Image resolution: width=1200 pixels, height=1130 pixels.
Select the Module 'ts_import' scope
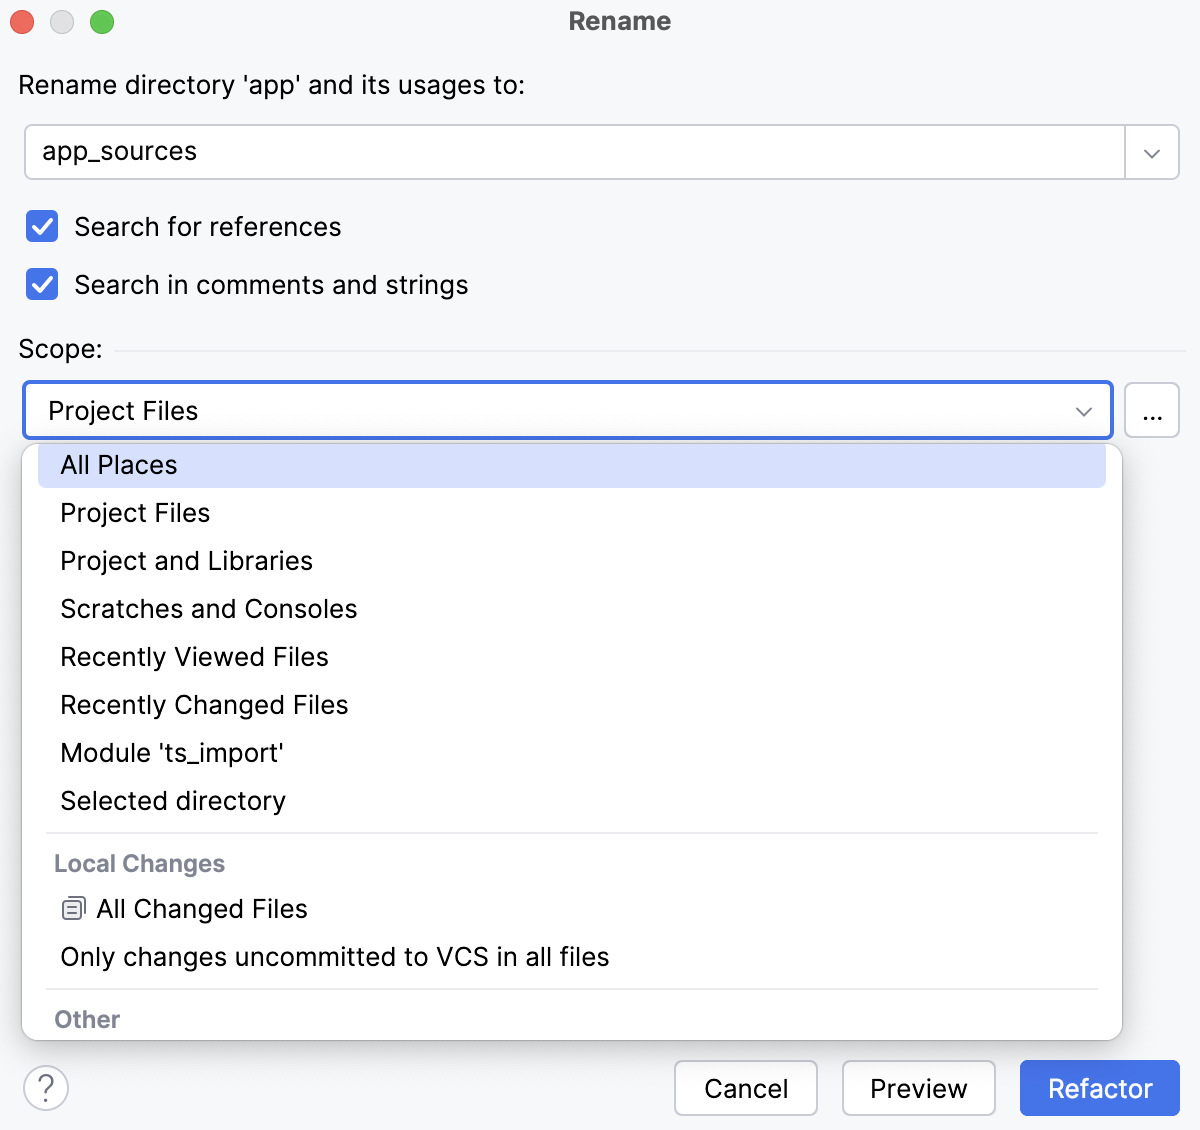pos(171,753)
